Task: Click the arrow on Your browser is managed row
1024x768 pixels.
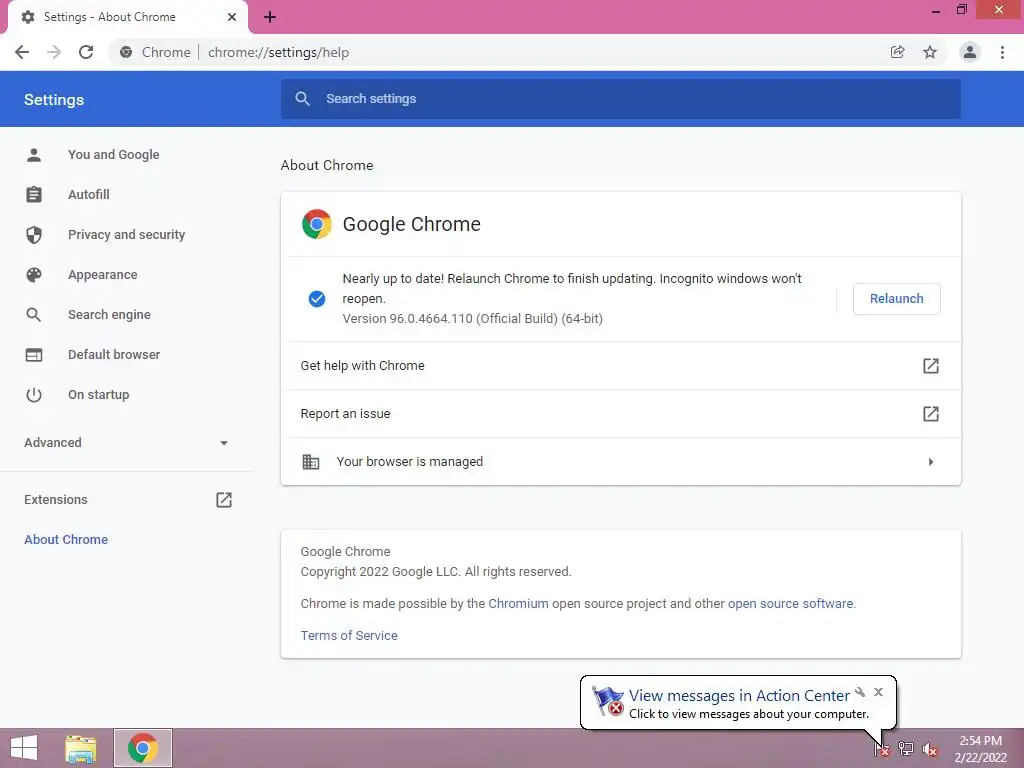Action: click(931, 462)
